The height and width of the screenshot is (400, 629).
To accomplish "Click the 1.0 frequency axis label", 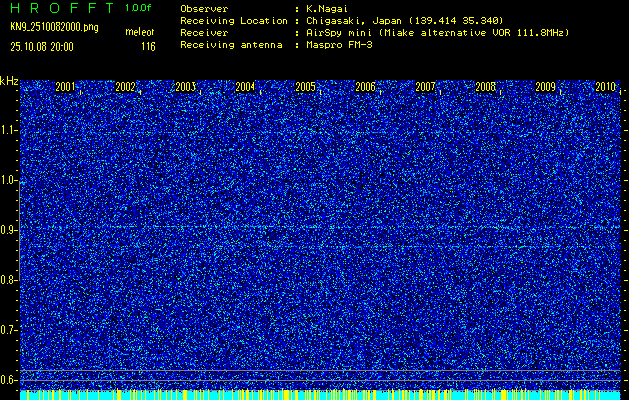I will click(x=9, y=180).
